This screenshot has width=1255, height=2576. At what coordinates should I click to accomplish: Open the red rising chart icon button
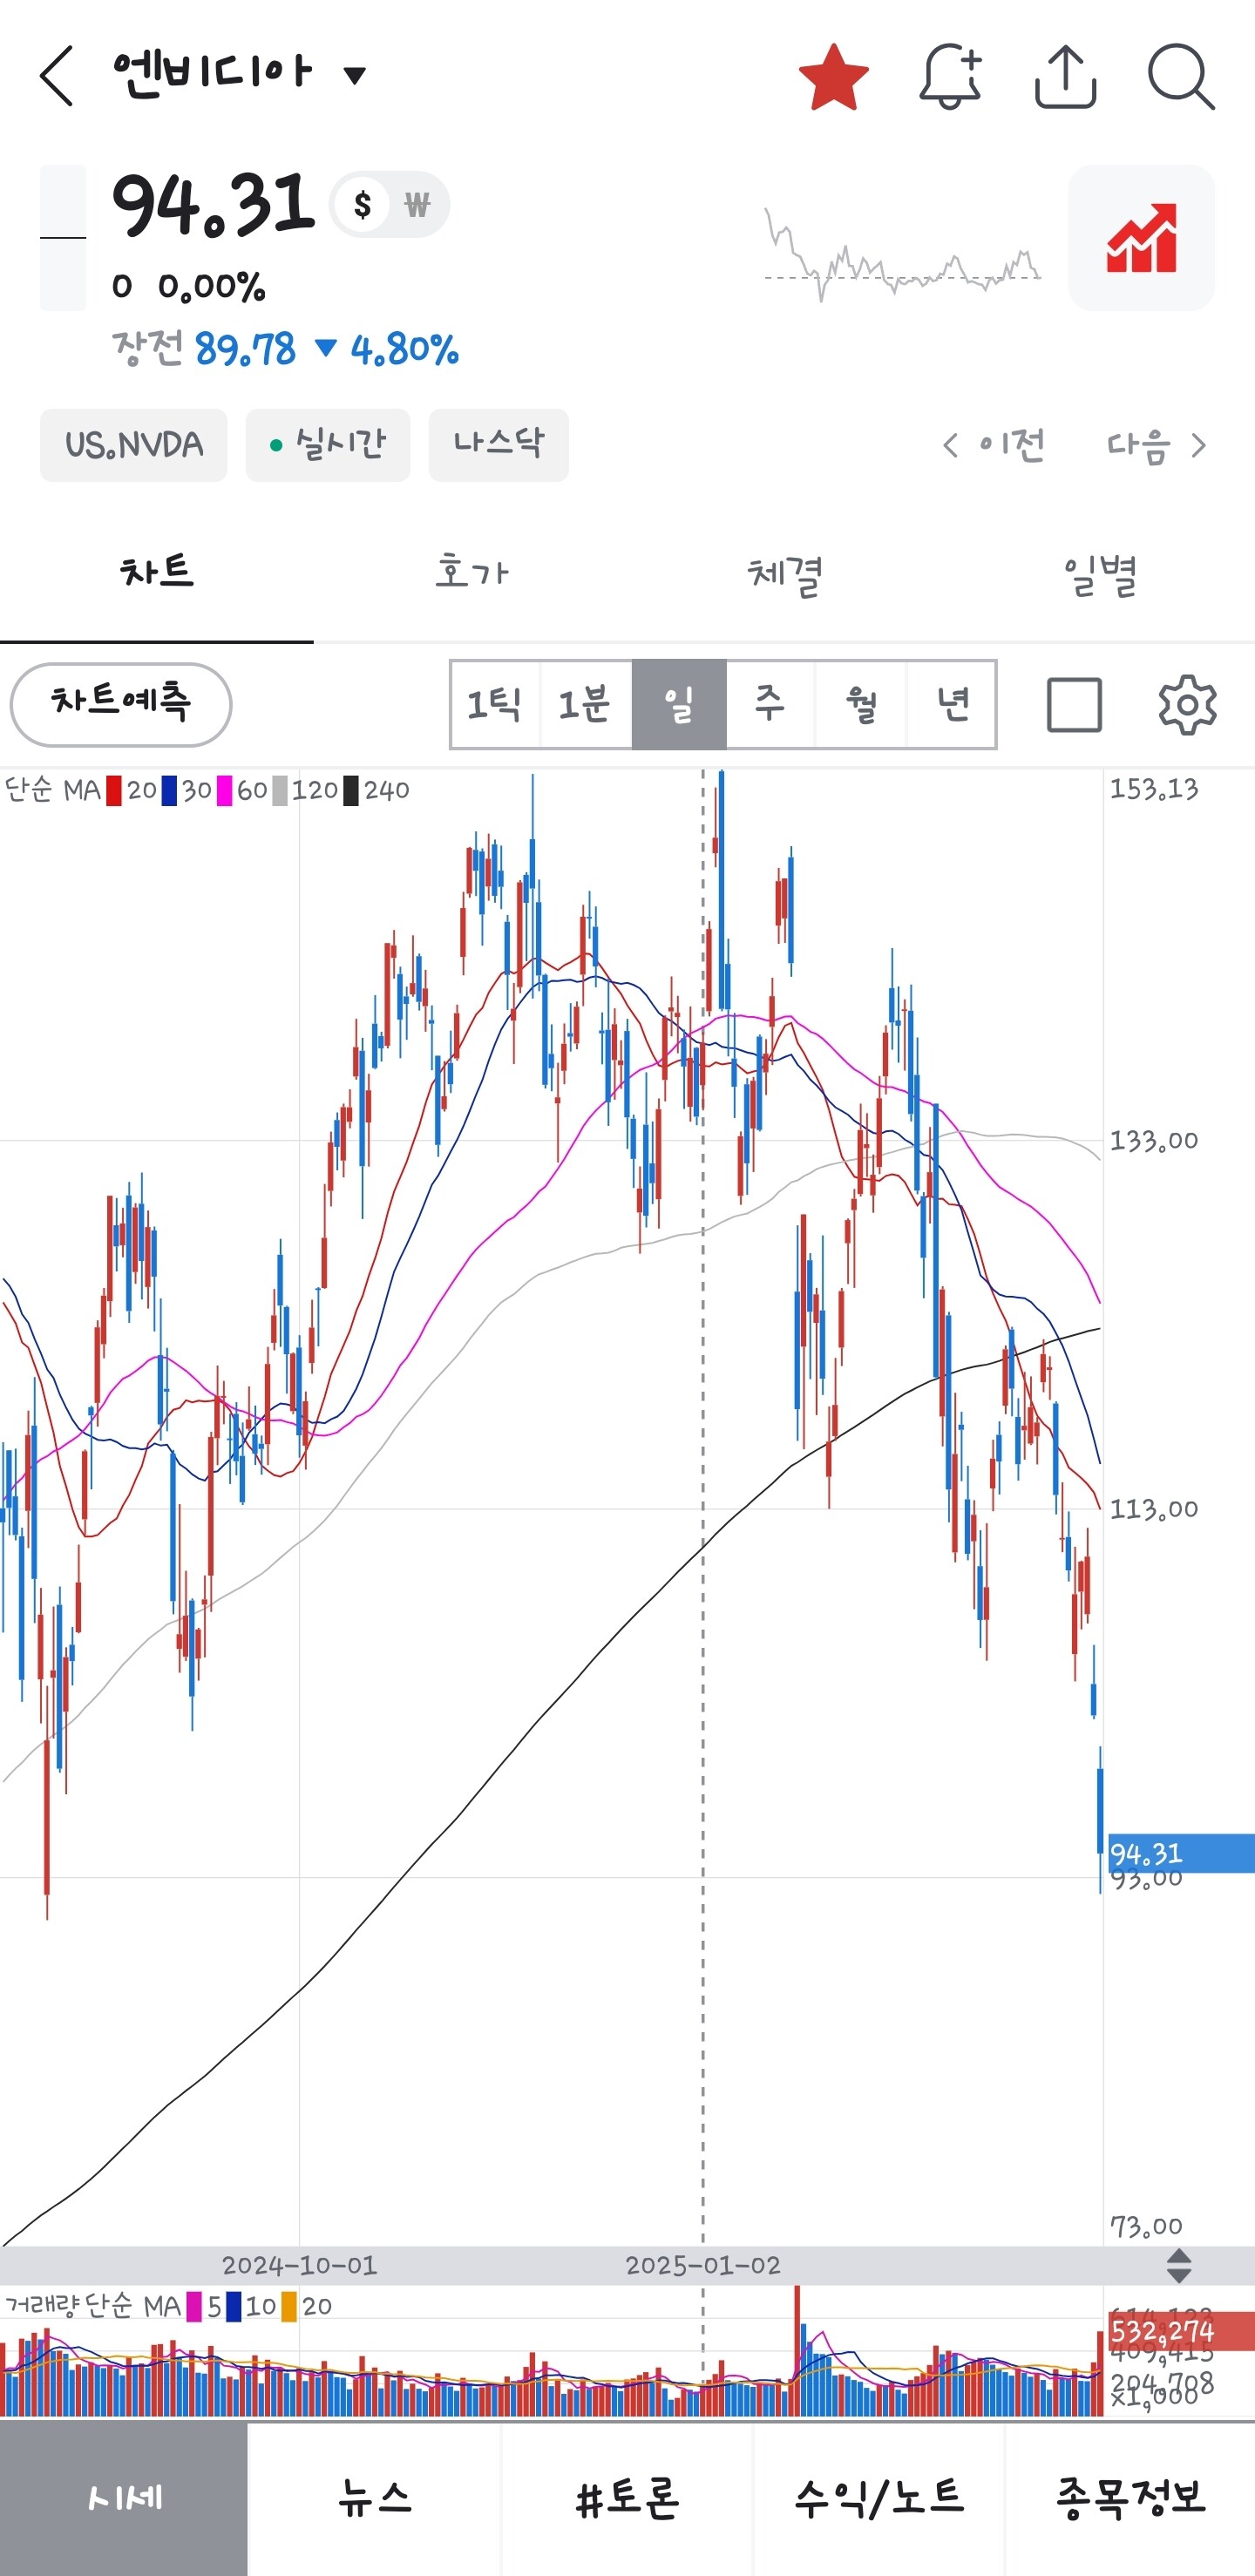point(1141,238)
